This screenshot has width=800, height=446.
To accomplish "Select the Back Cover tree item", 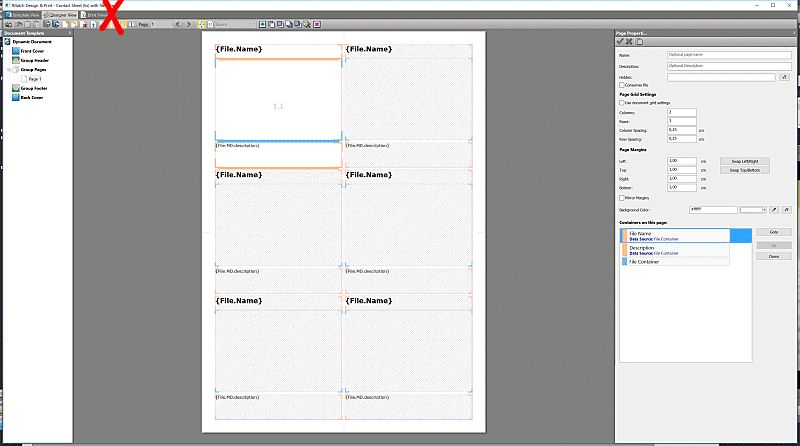I will click(x=32, y=97).
